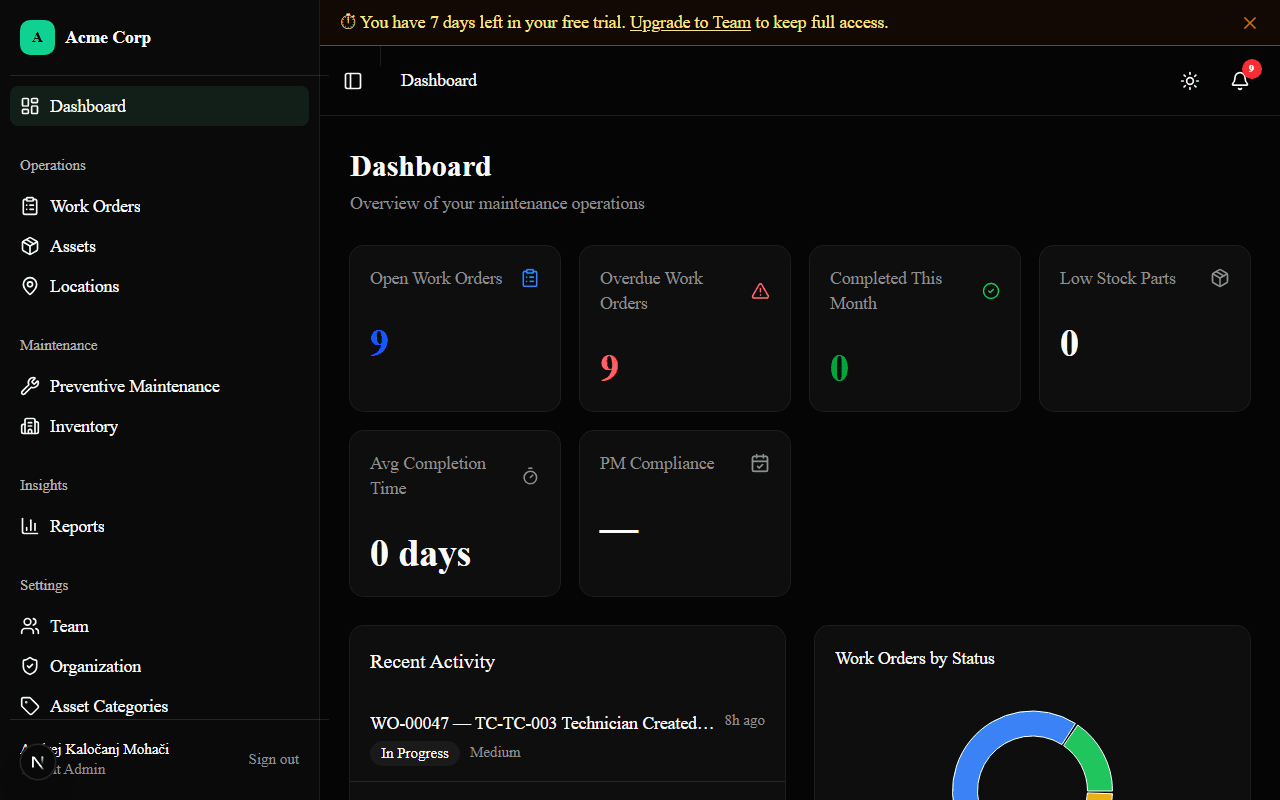1280x800 pixels.
Task: Click the calendar icon on PM Compliance card
Action: tap(760, 463)
